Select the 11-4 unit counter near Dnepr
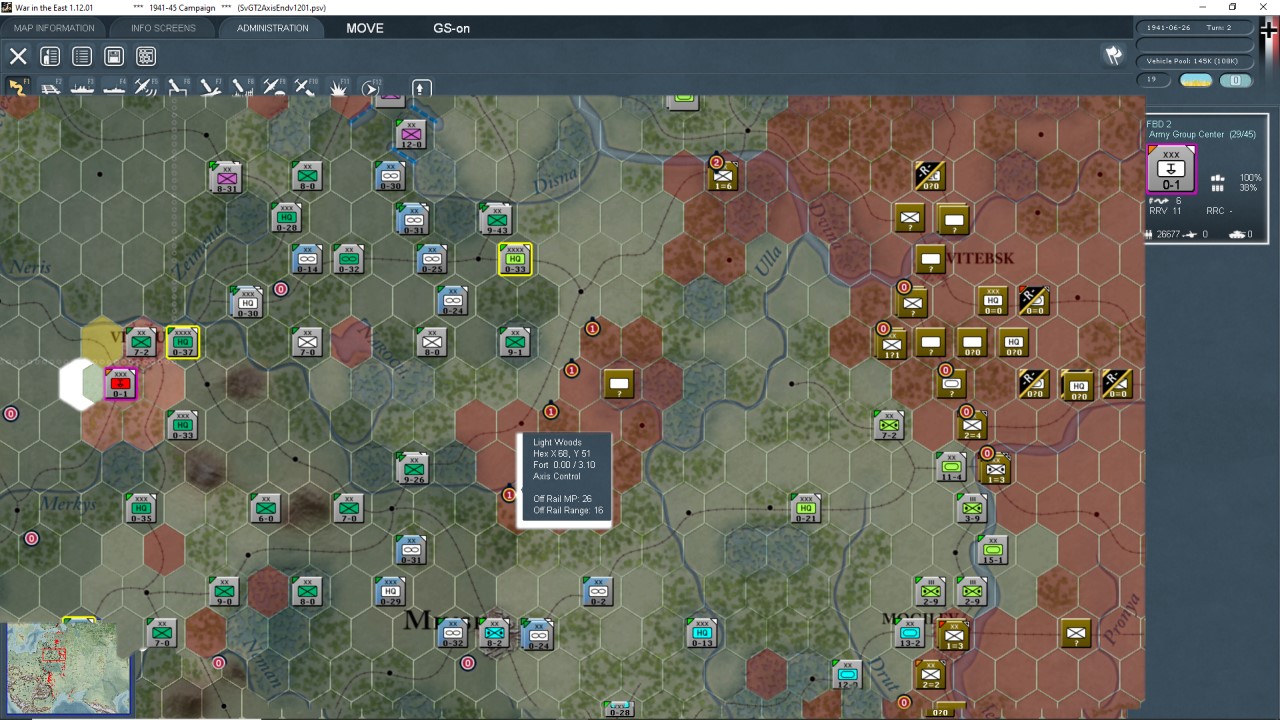The image size is (1280, 720). (951, 467)
